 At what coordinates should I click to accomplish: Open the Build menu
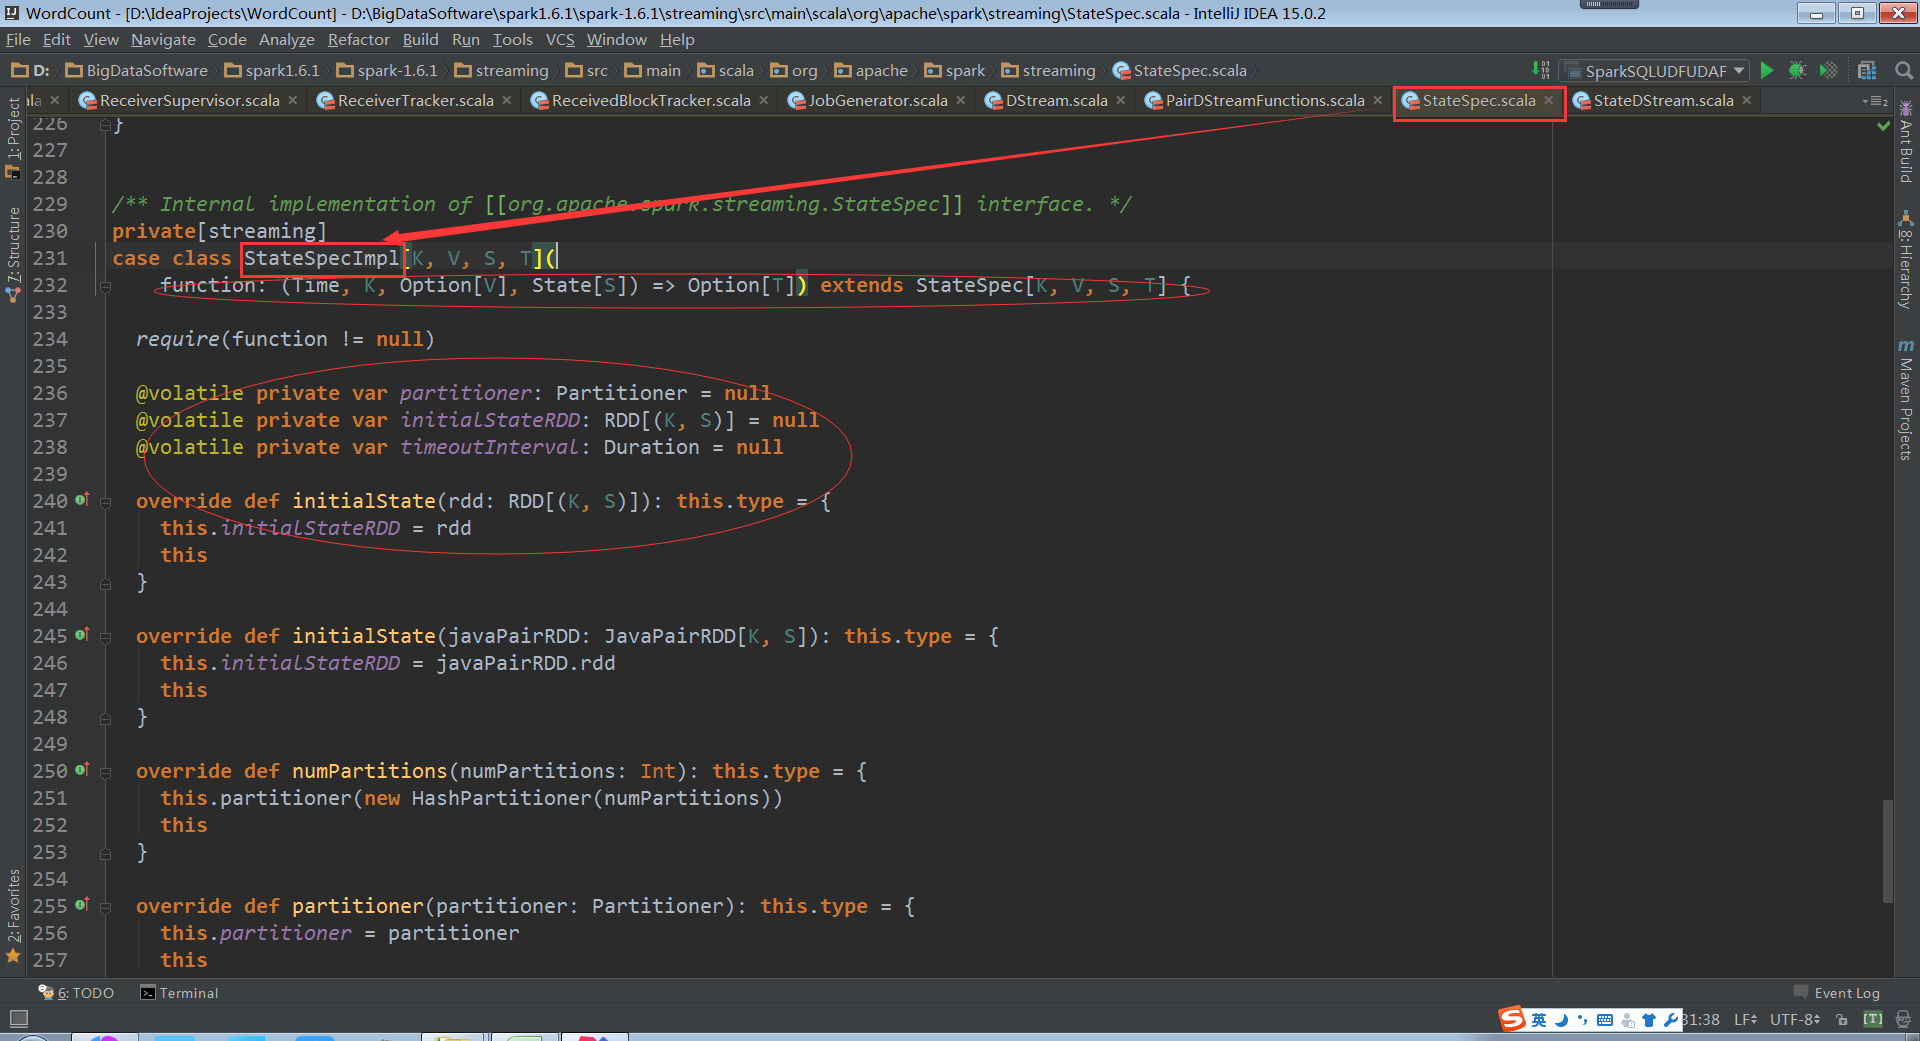[420, 39]
